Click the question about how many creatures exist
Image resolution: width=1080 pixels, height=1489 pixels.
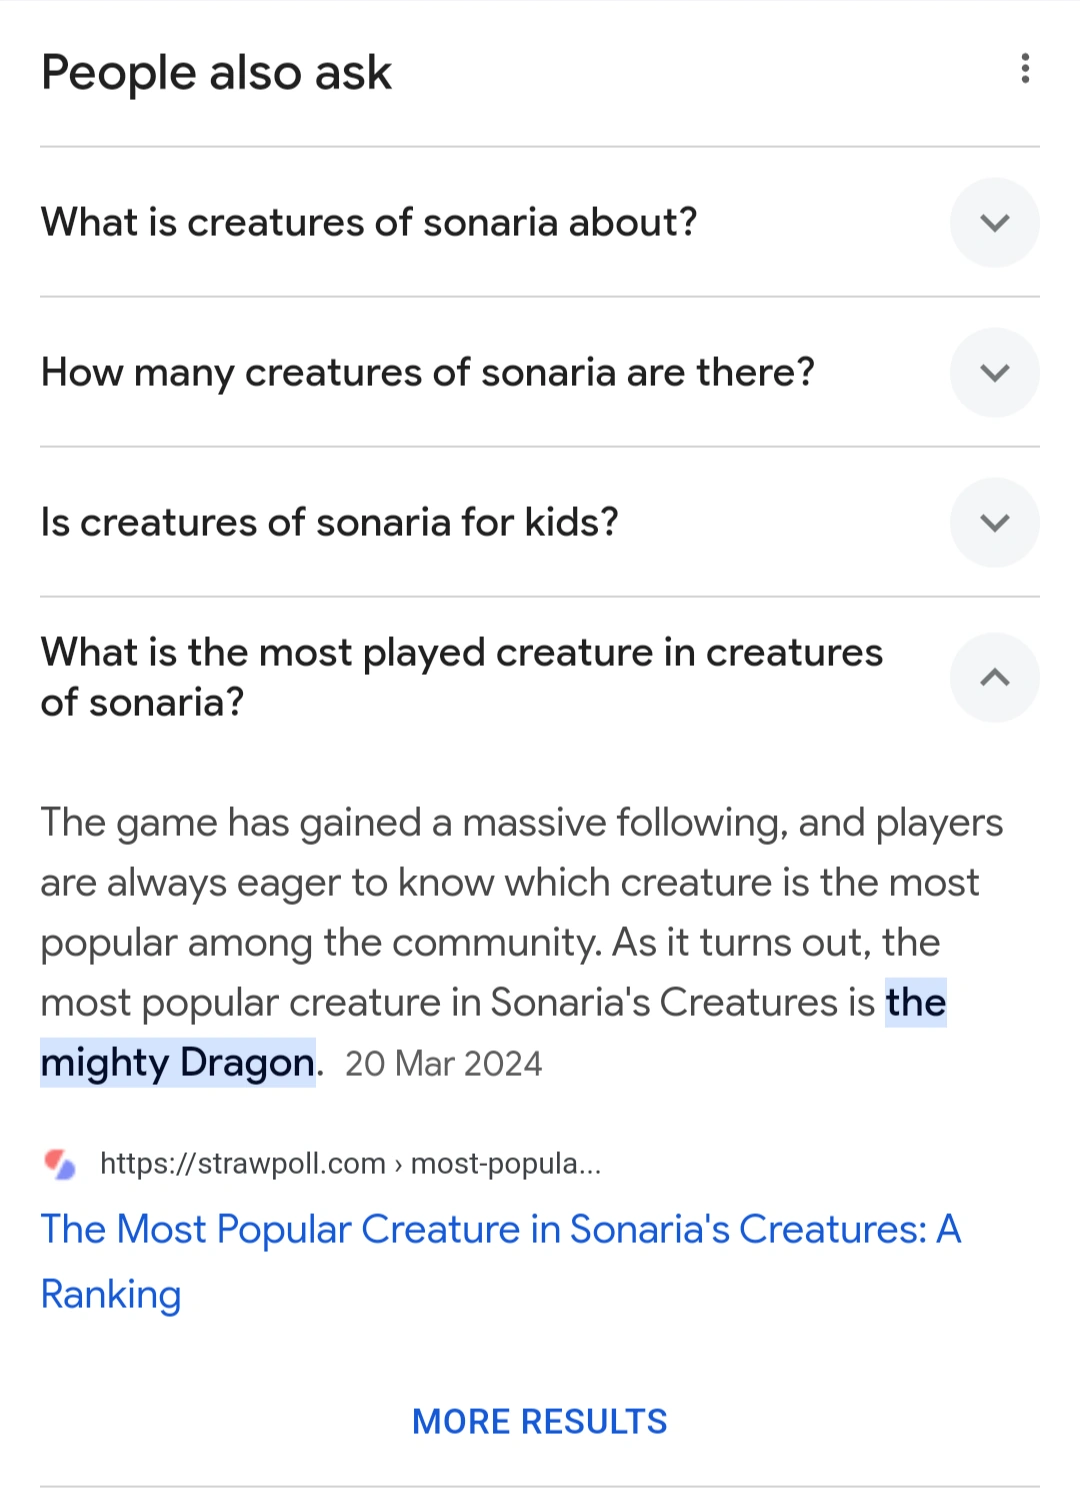click(x=428, y=372)
